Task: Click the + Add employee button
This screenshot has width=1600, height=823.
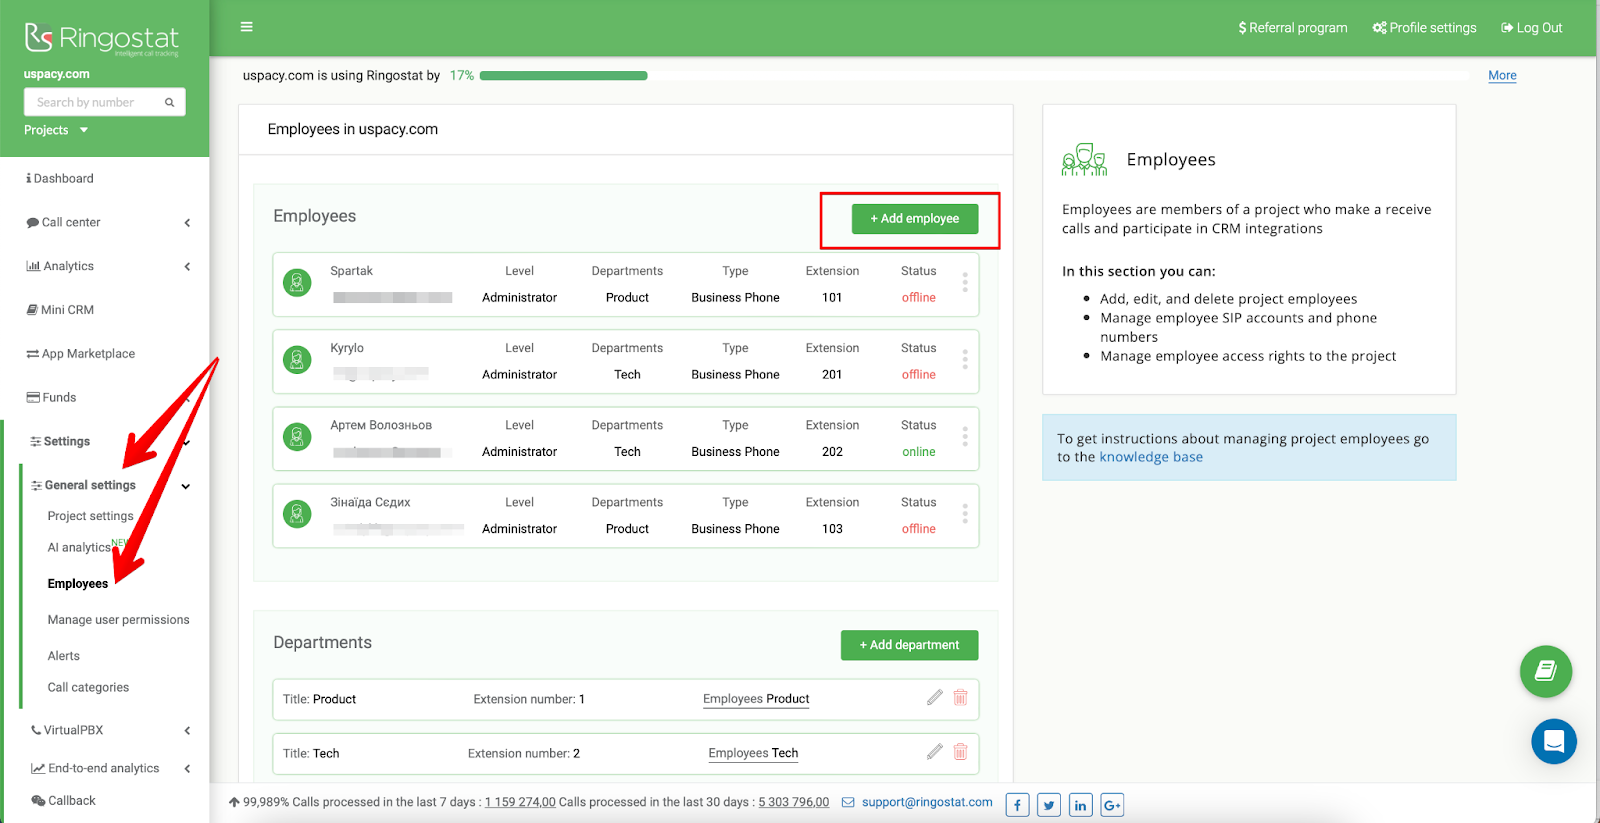Action: tap(915, 219)
